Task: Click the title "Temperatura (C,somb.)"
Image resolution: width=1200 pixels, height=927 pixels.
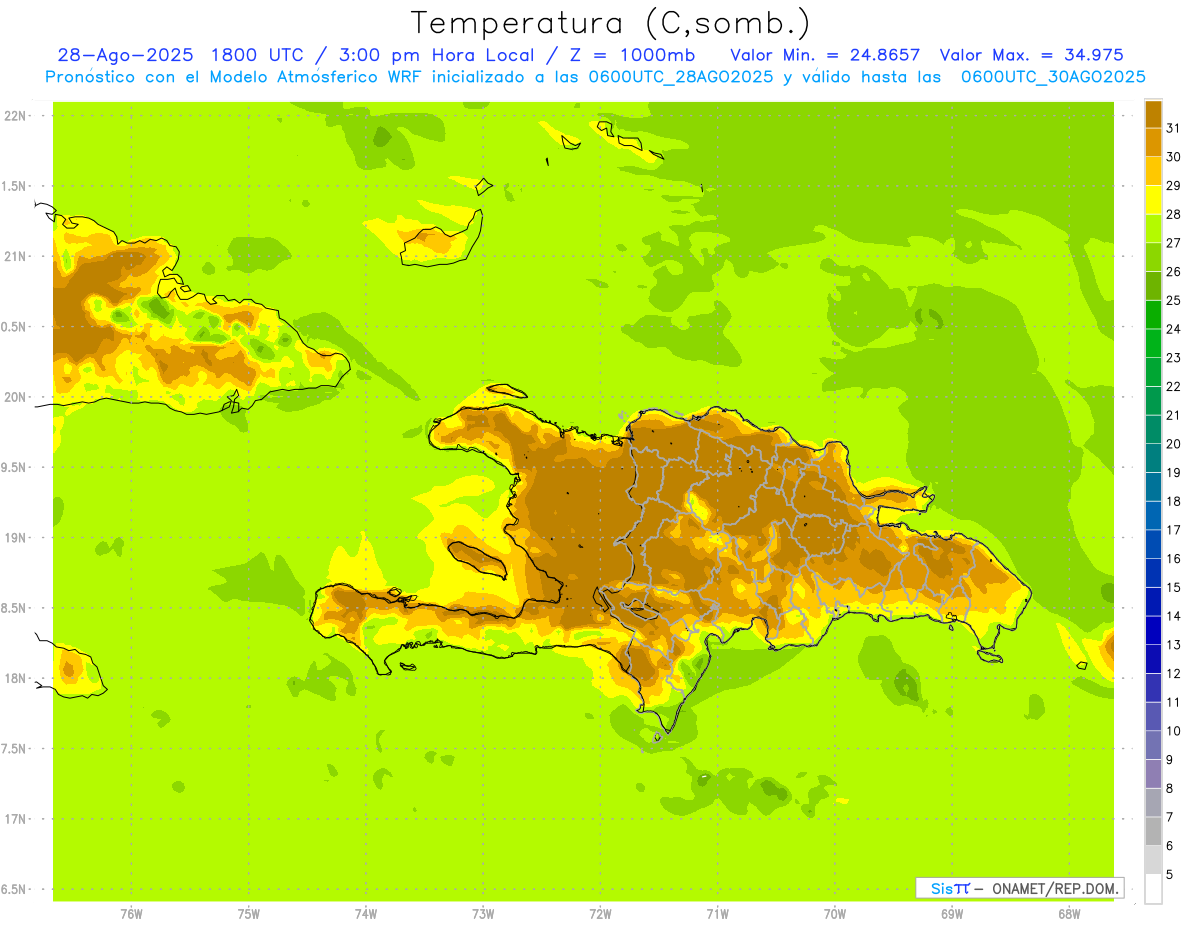Action: click(611, 23)
